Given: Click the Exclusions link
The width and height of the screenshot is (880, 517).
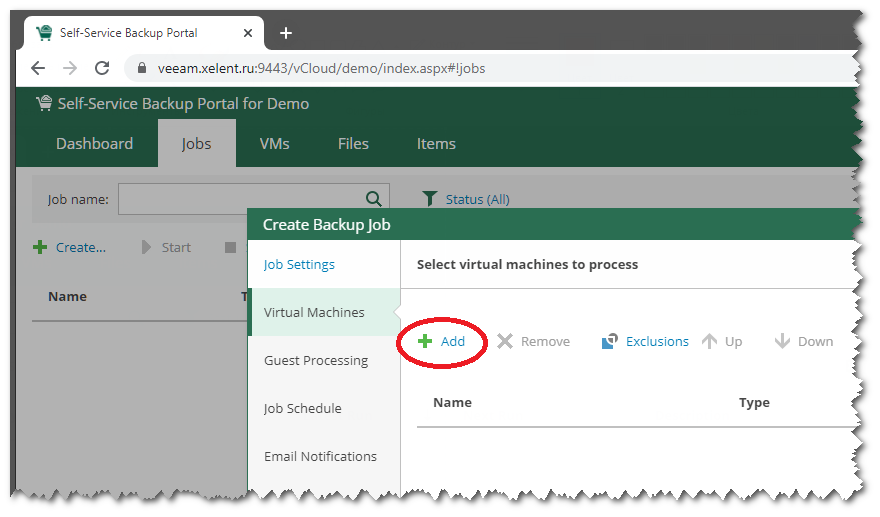Looking at the screenshot, I should (657, 341).
